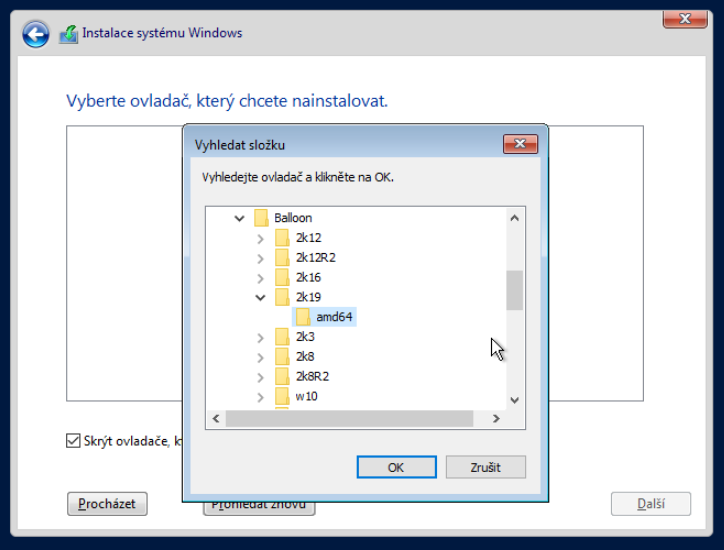The image size is (724, 550).
Task: Click the 2k8R2 folder icon
Action: click(x=282, y=377)
